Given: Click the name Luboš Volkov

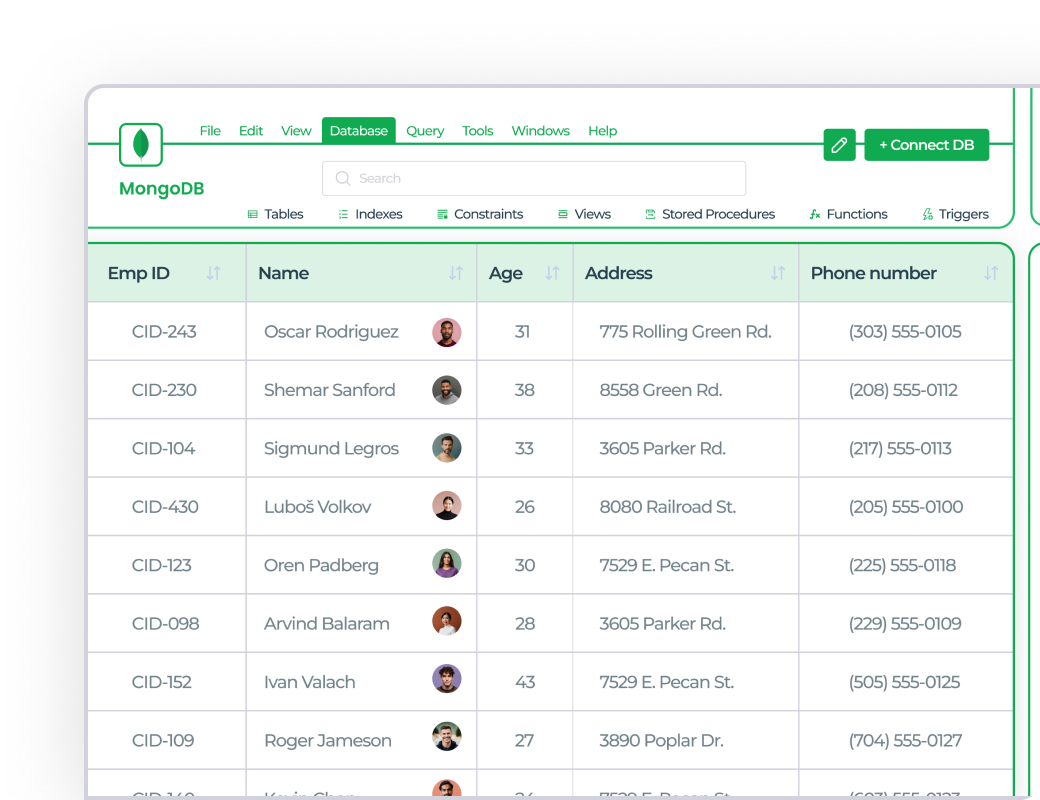Looking at the screenshot, I should (x=318, y=507).
